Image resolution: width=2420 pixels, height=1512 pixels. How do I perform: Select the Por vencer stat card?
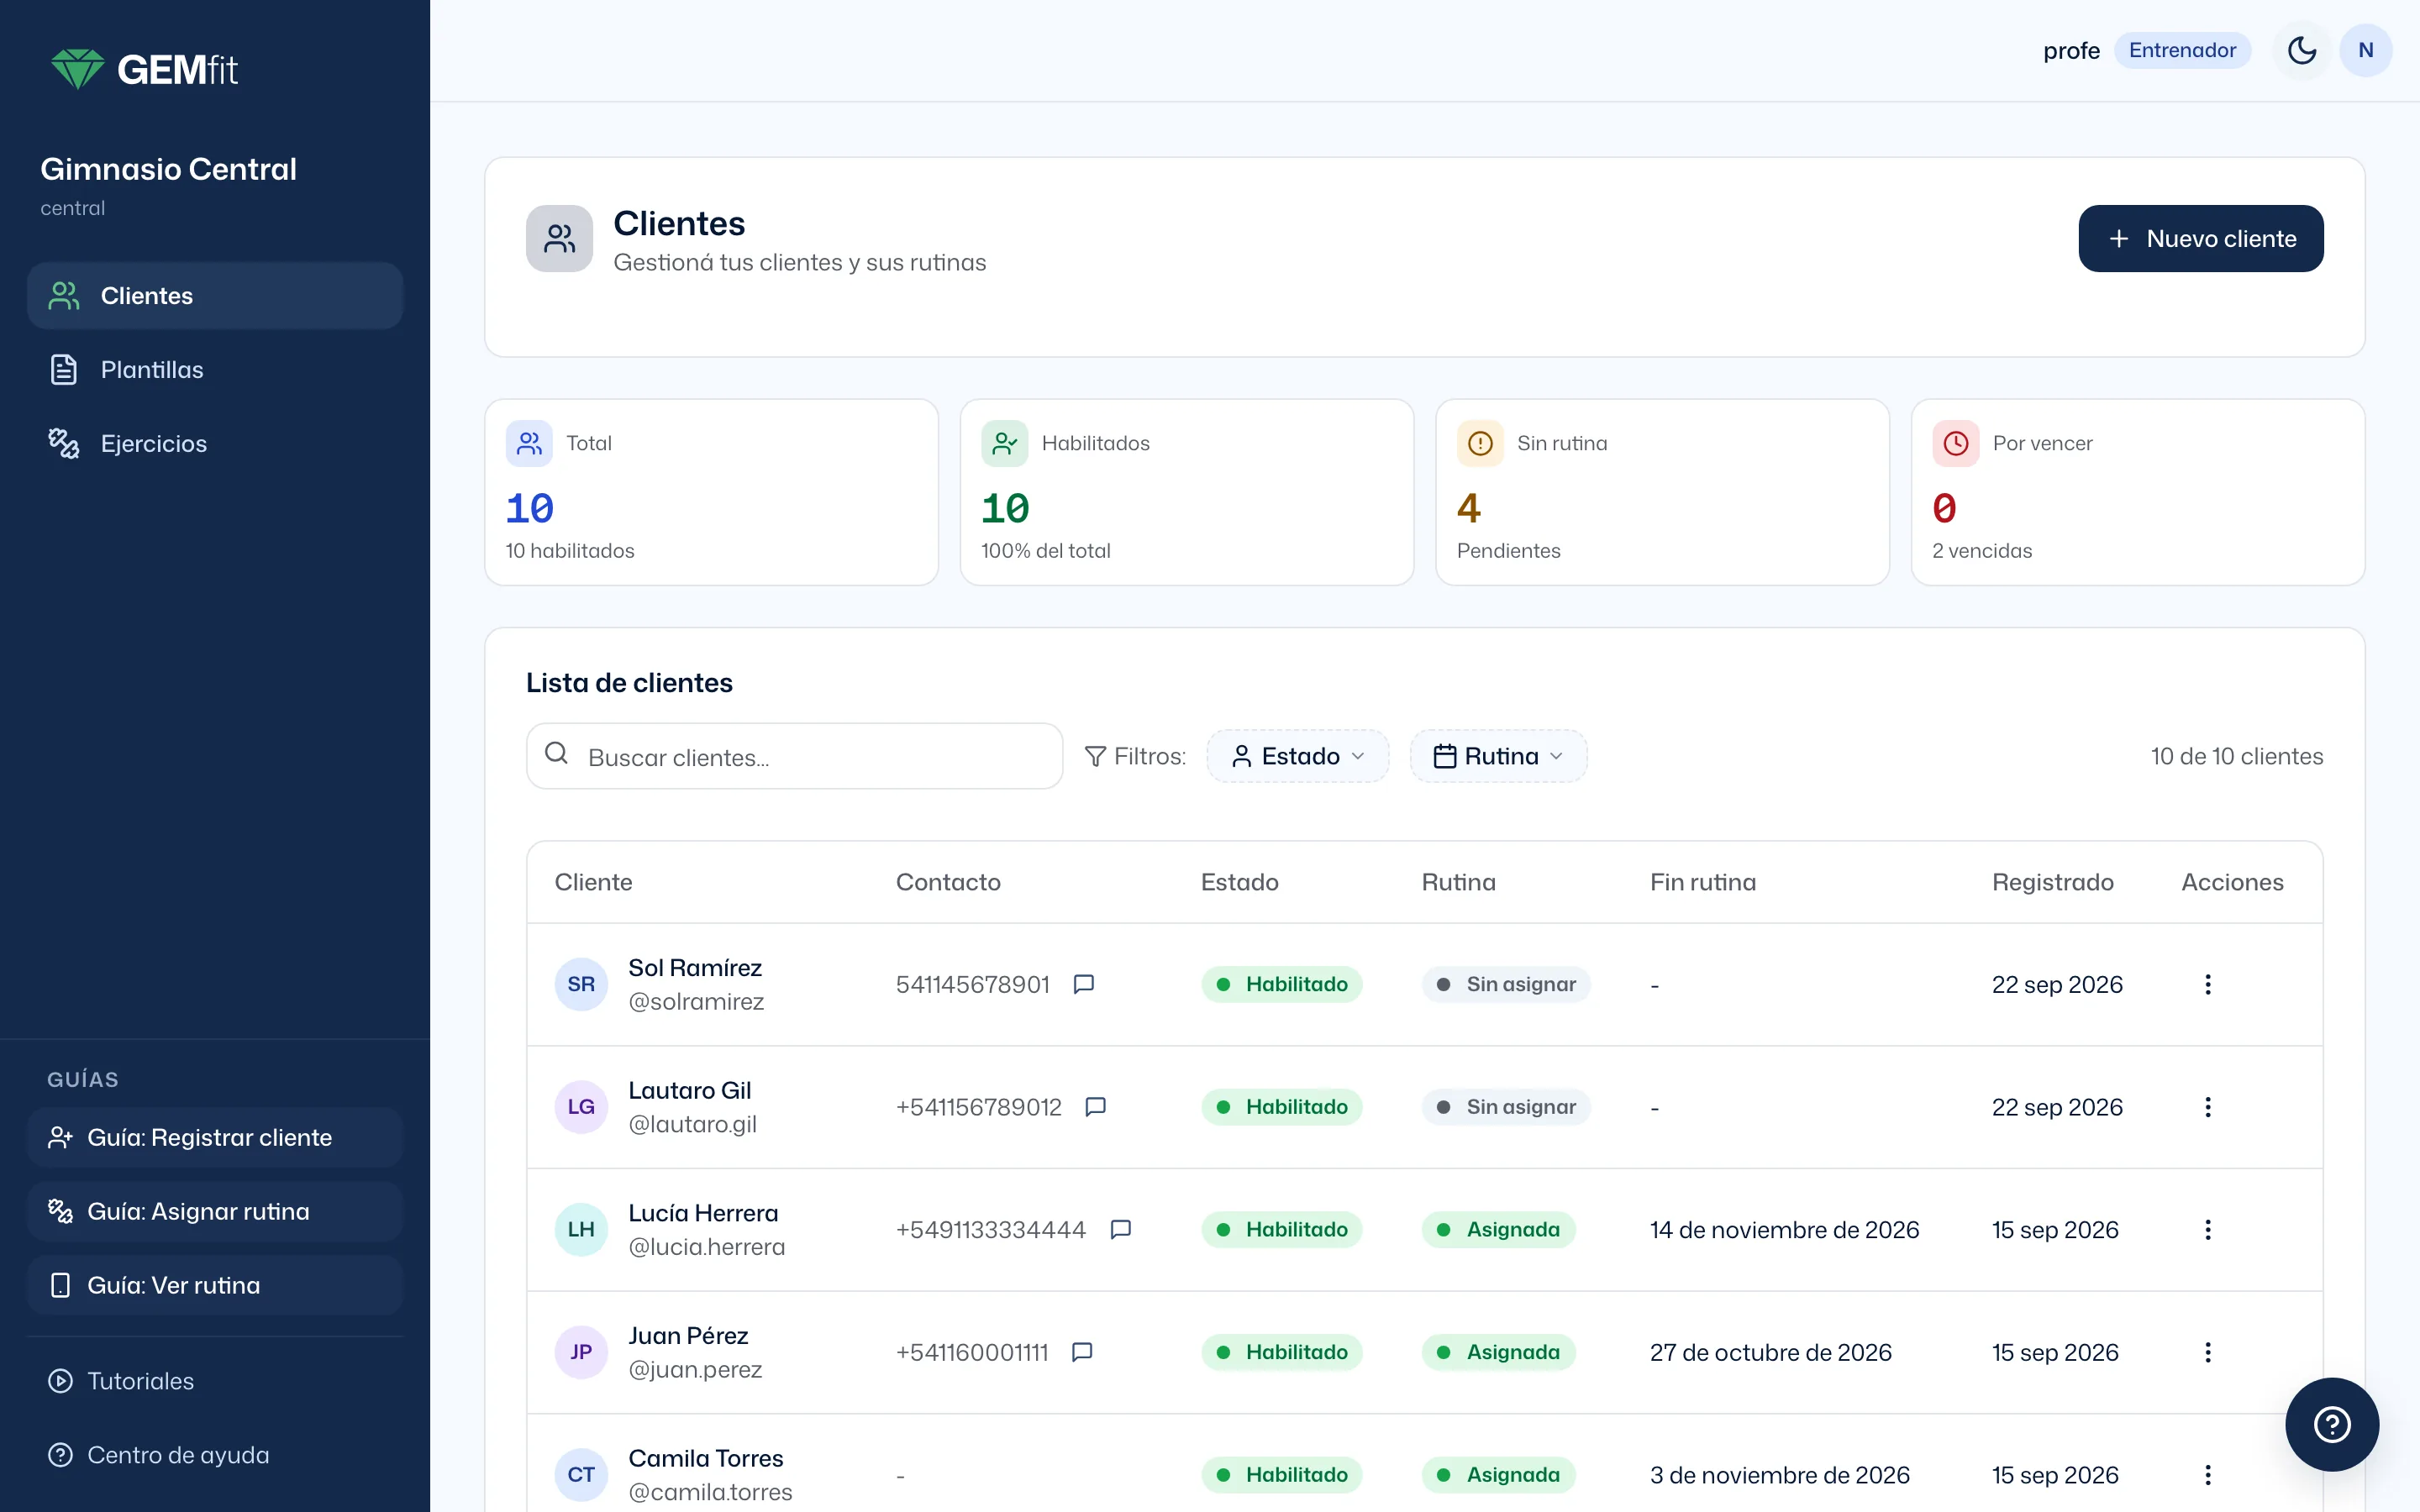[x=2137, y=492]
